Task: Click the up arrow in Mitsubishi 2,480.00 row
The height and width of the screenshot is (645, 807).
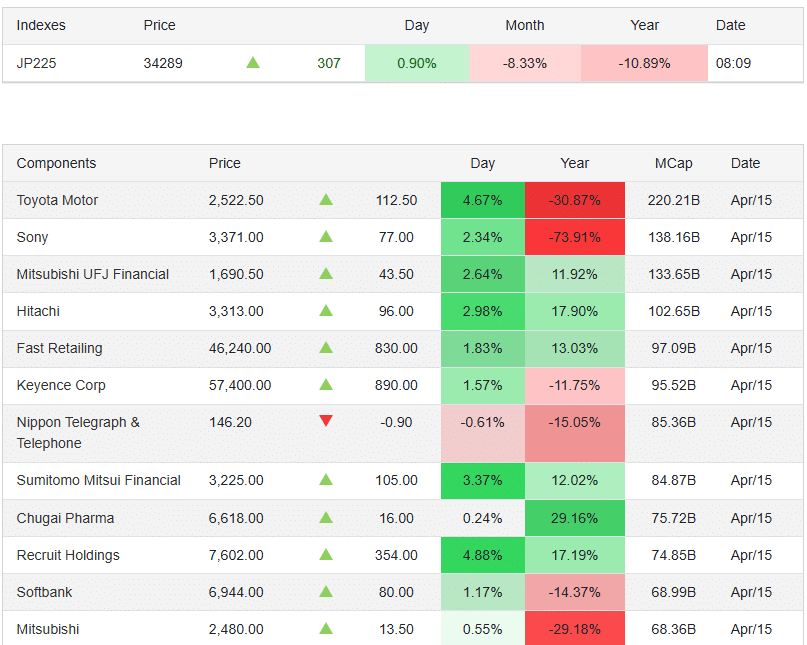Action: (326, 629)
